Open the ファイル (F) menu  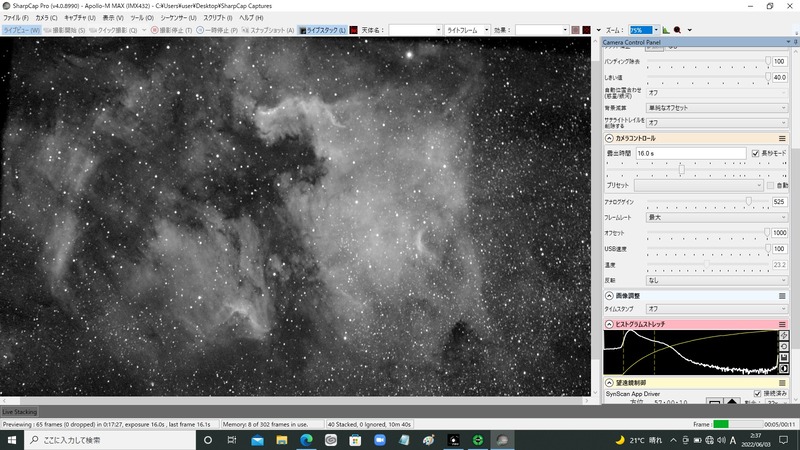[x=16, y=18]
